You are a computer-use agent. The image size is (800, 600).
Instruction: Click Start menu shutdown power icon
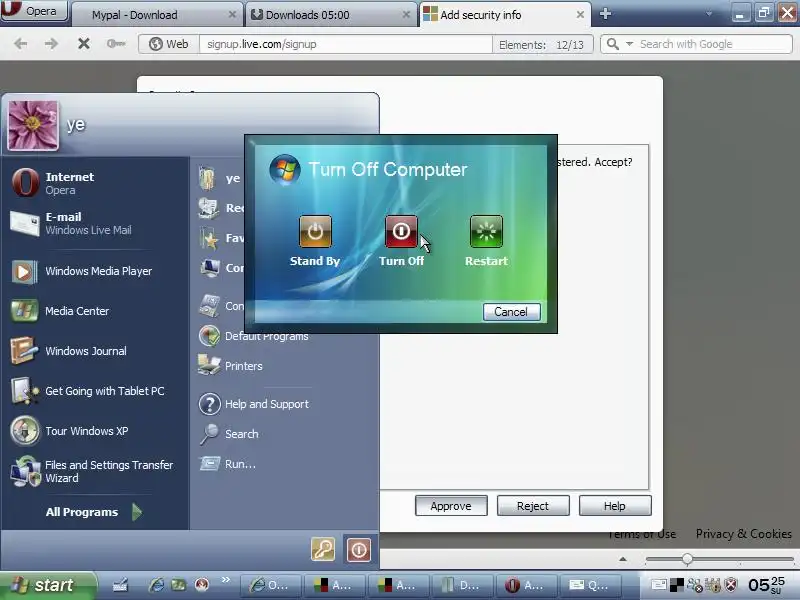tap(359, 549)
